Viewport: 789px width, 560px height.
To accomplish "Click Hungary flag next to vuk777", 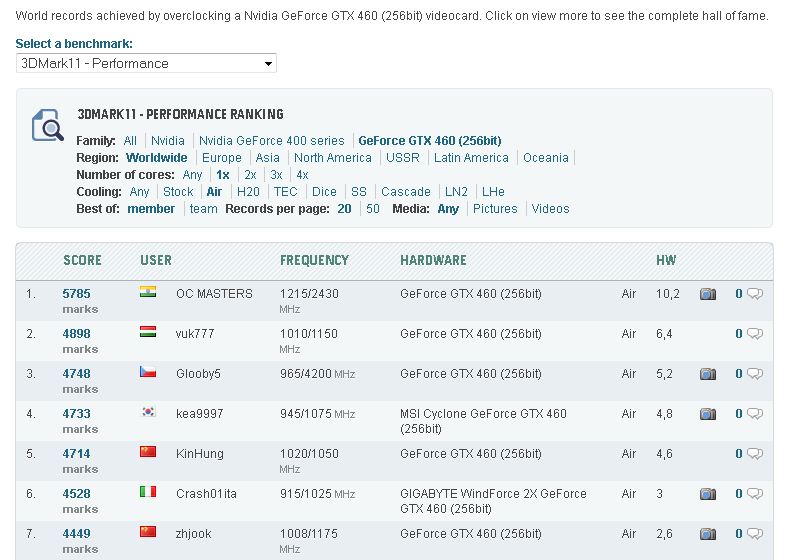I will pyautogui.click(x=148, y=332).
